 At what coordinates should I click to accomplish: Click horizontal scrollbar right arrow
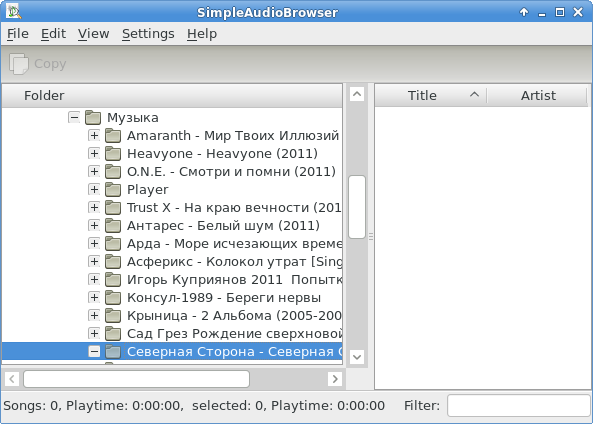coord(335,379)
